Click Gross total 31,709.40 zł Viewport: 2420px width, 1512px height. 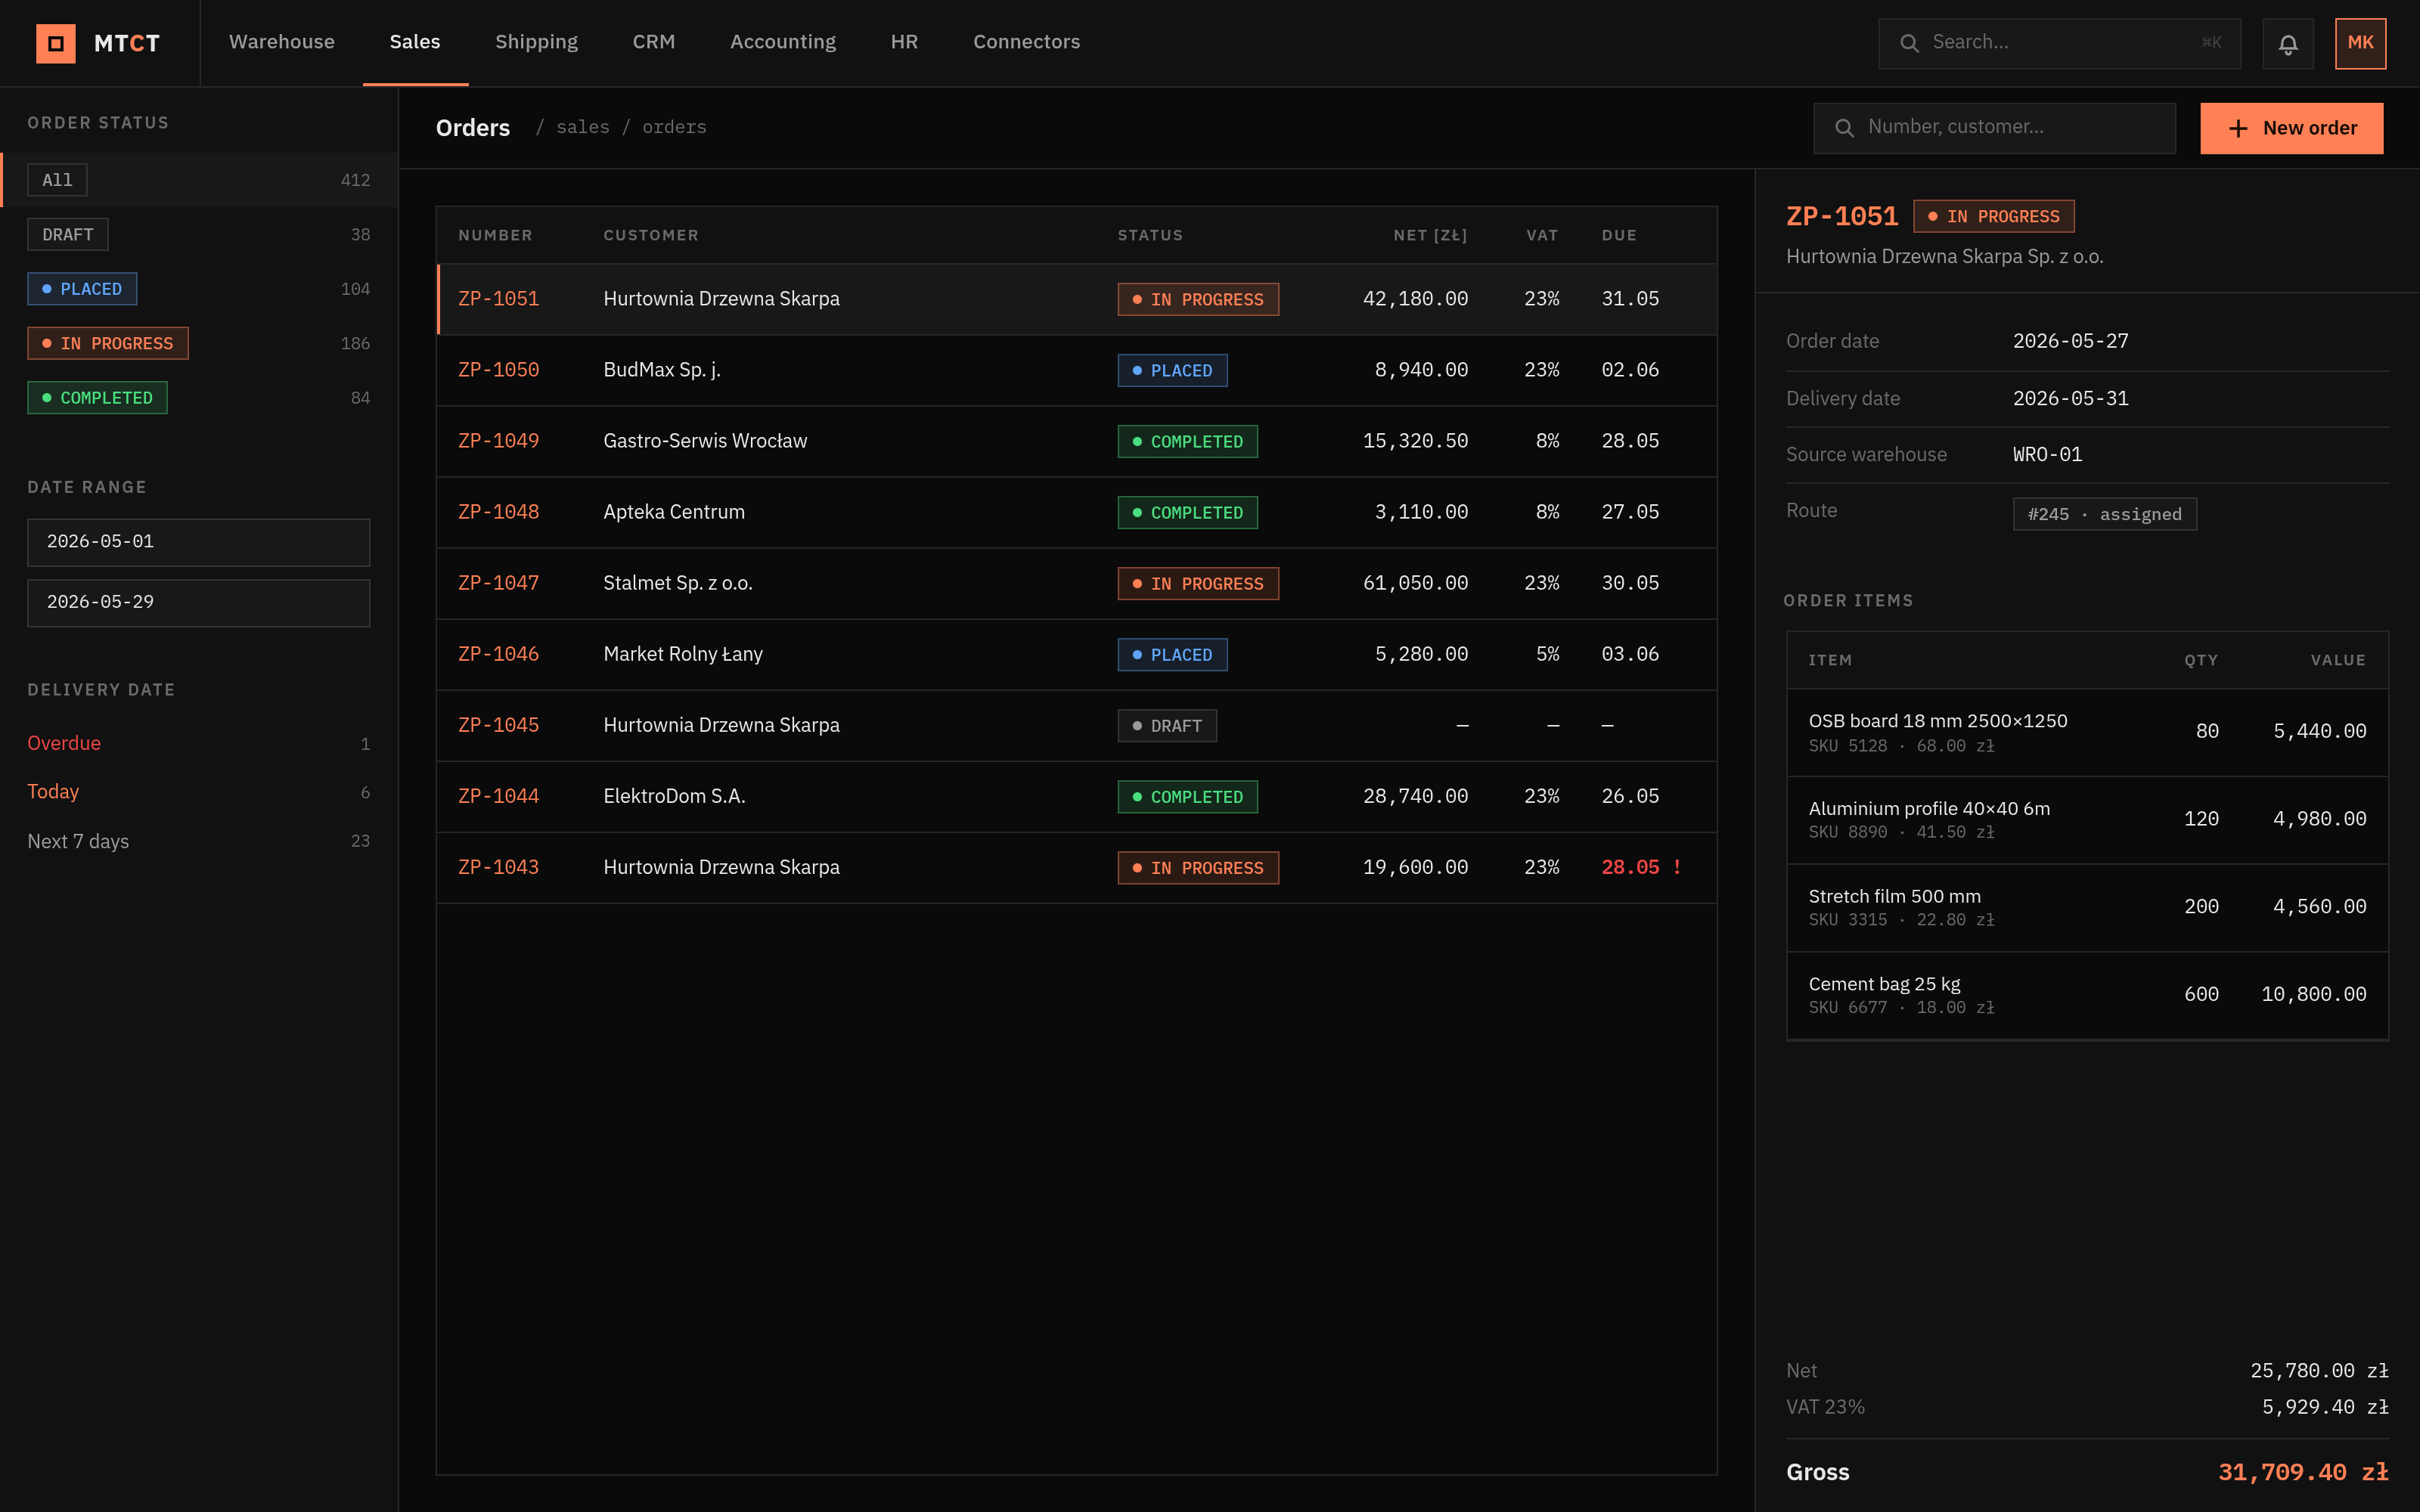2303,1472
